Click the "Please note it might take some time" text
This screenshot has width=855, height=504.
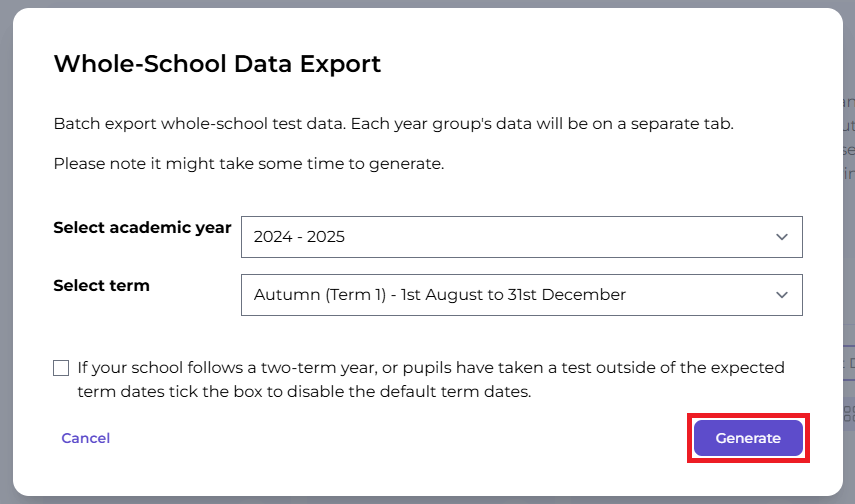coord(248,163)
